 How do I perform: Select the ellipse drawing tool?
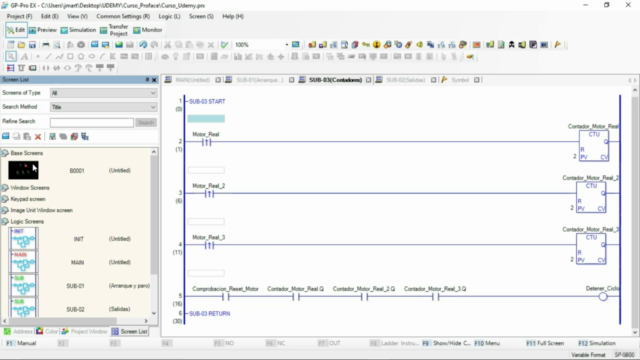coord(92,56)
